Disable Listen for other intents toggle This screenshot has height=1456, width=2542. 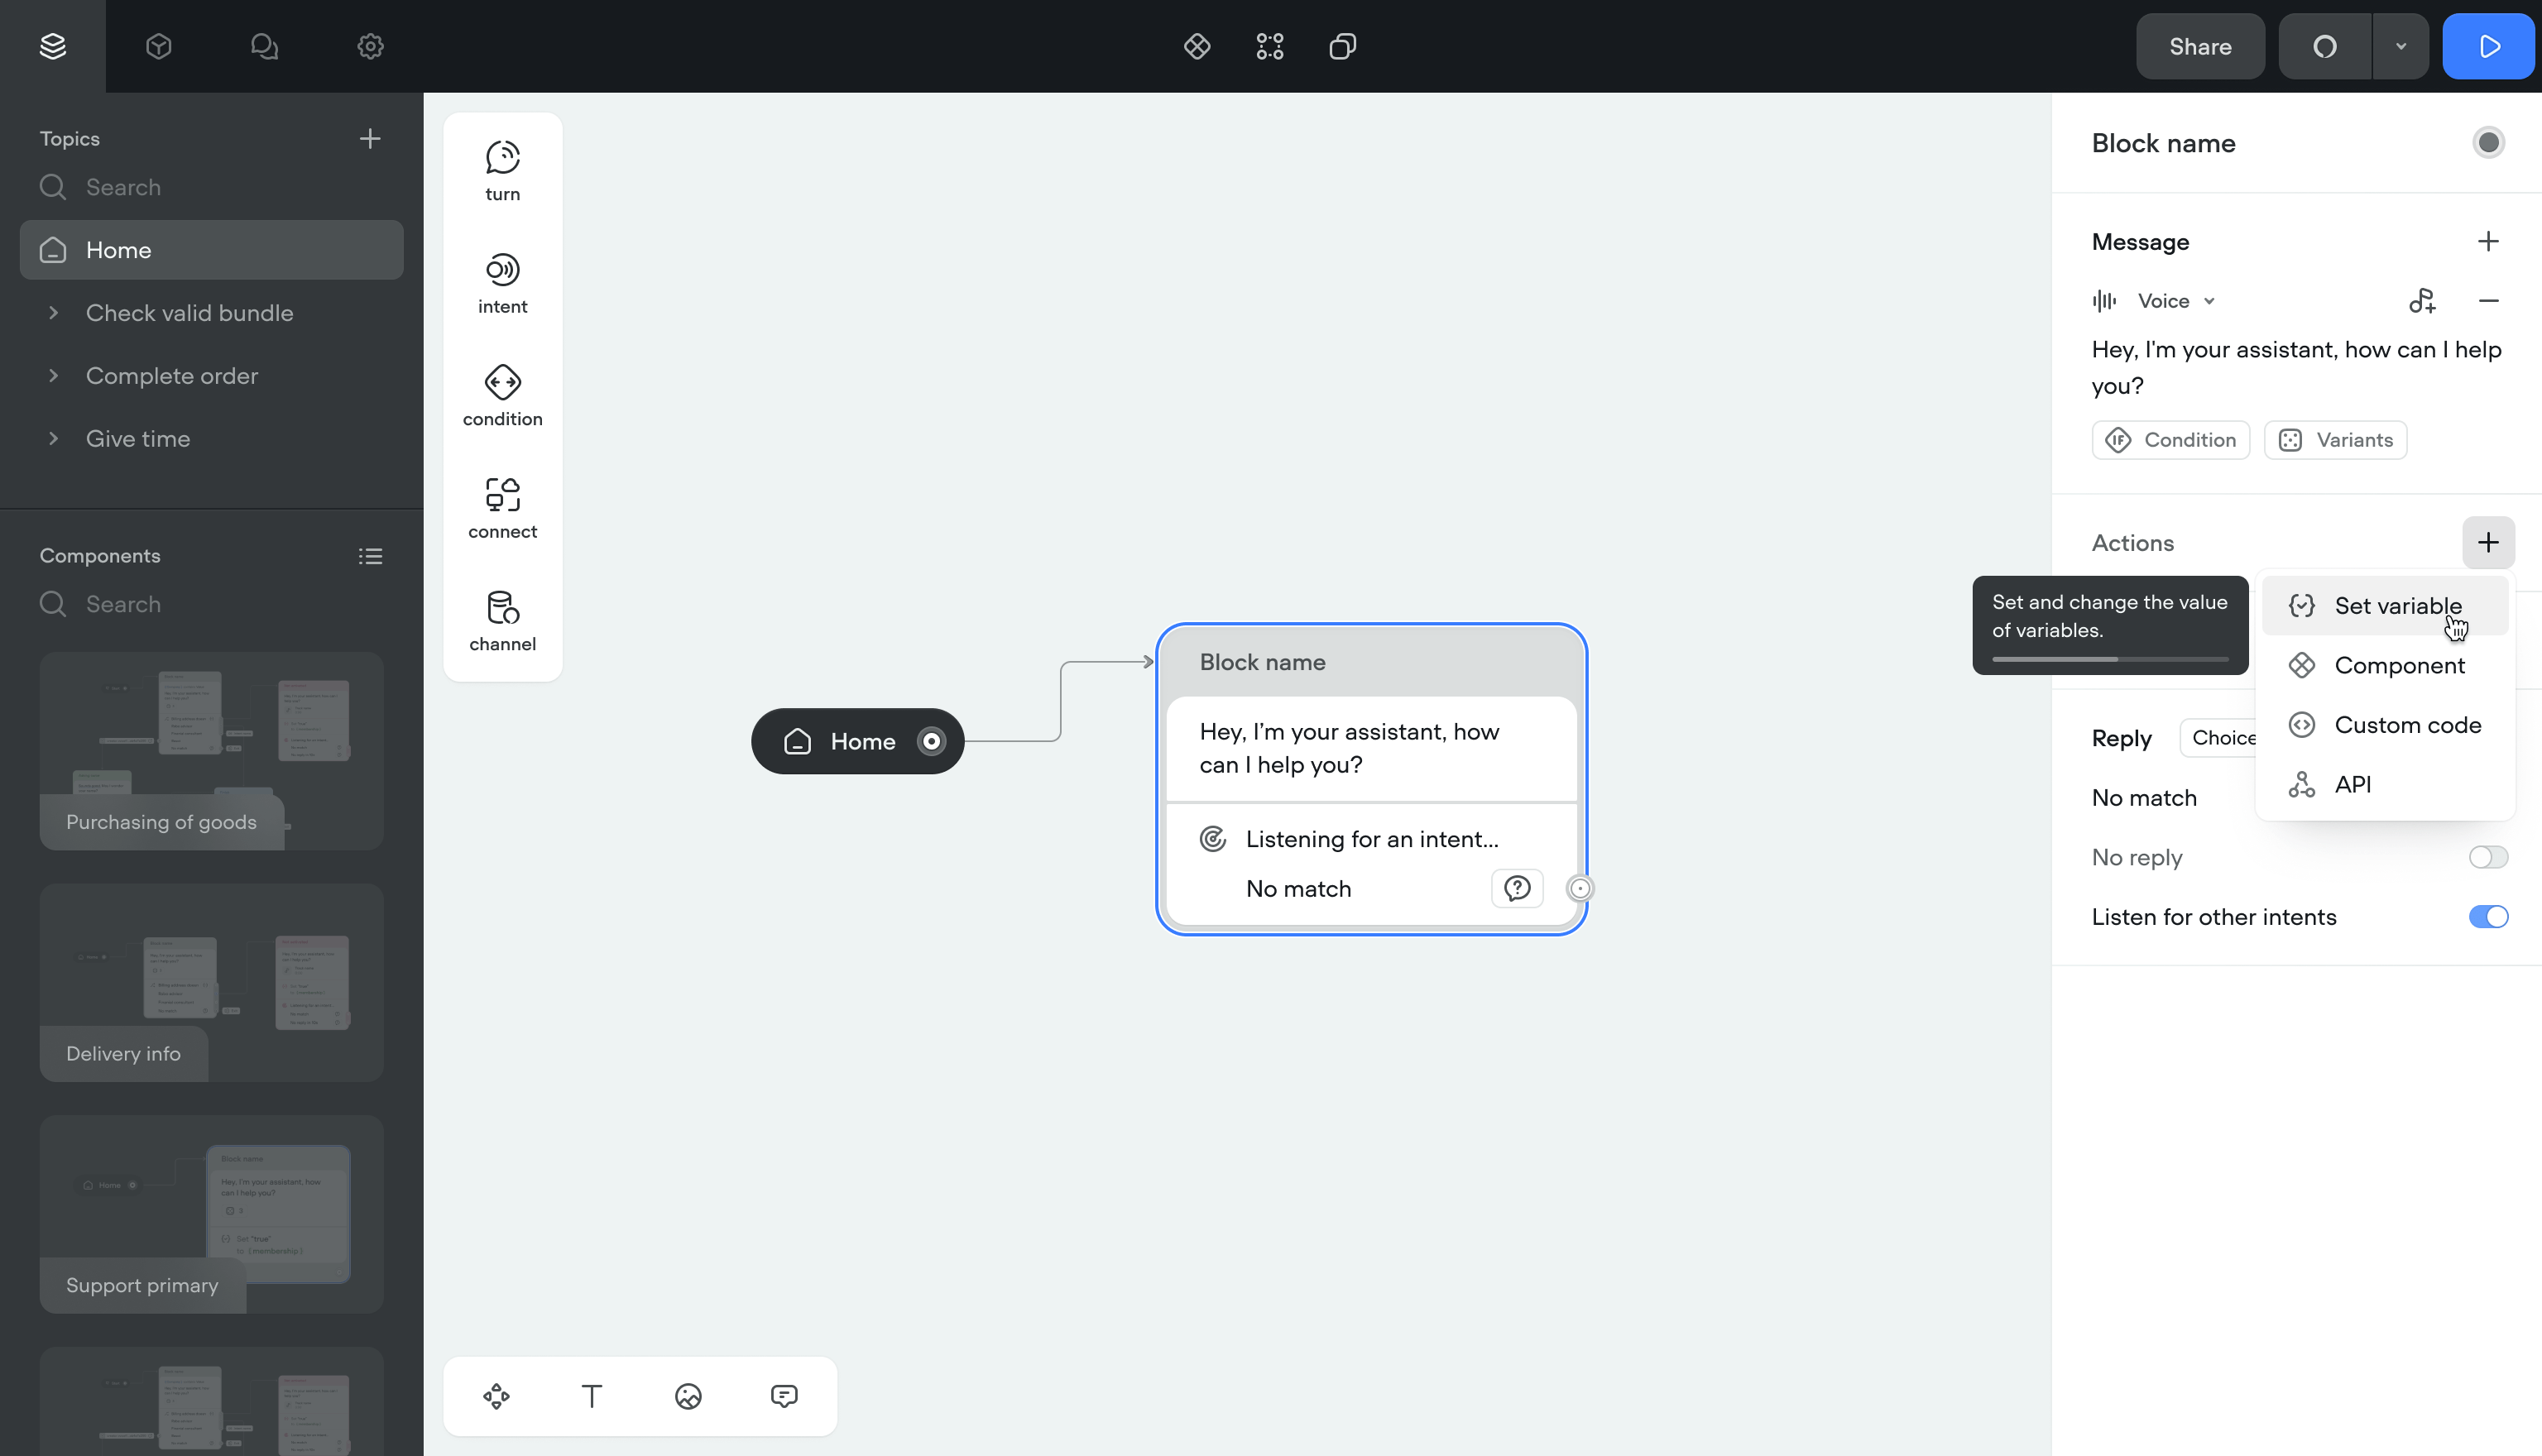pos(2487,917)
